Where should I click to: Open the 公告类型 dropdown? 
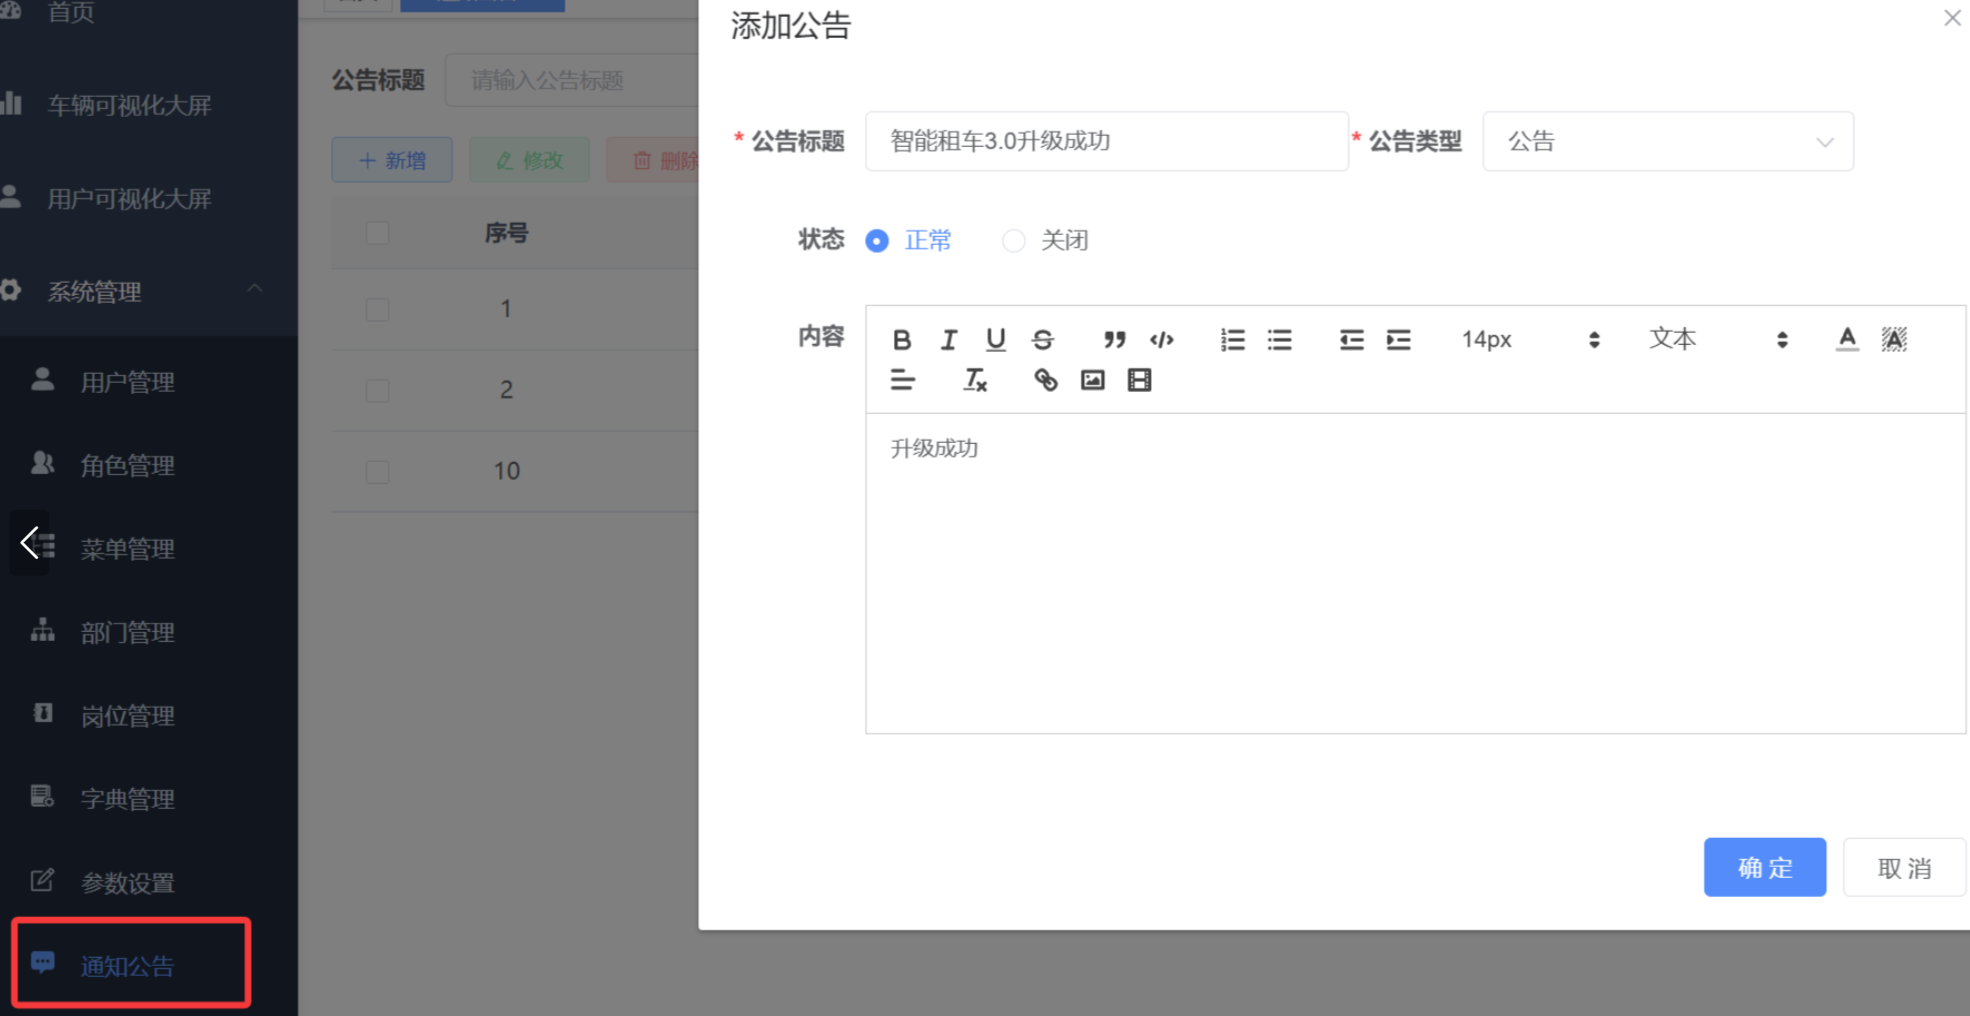(x=1667, y=142)
